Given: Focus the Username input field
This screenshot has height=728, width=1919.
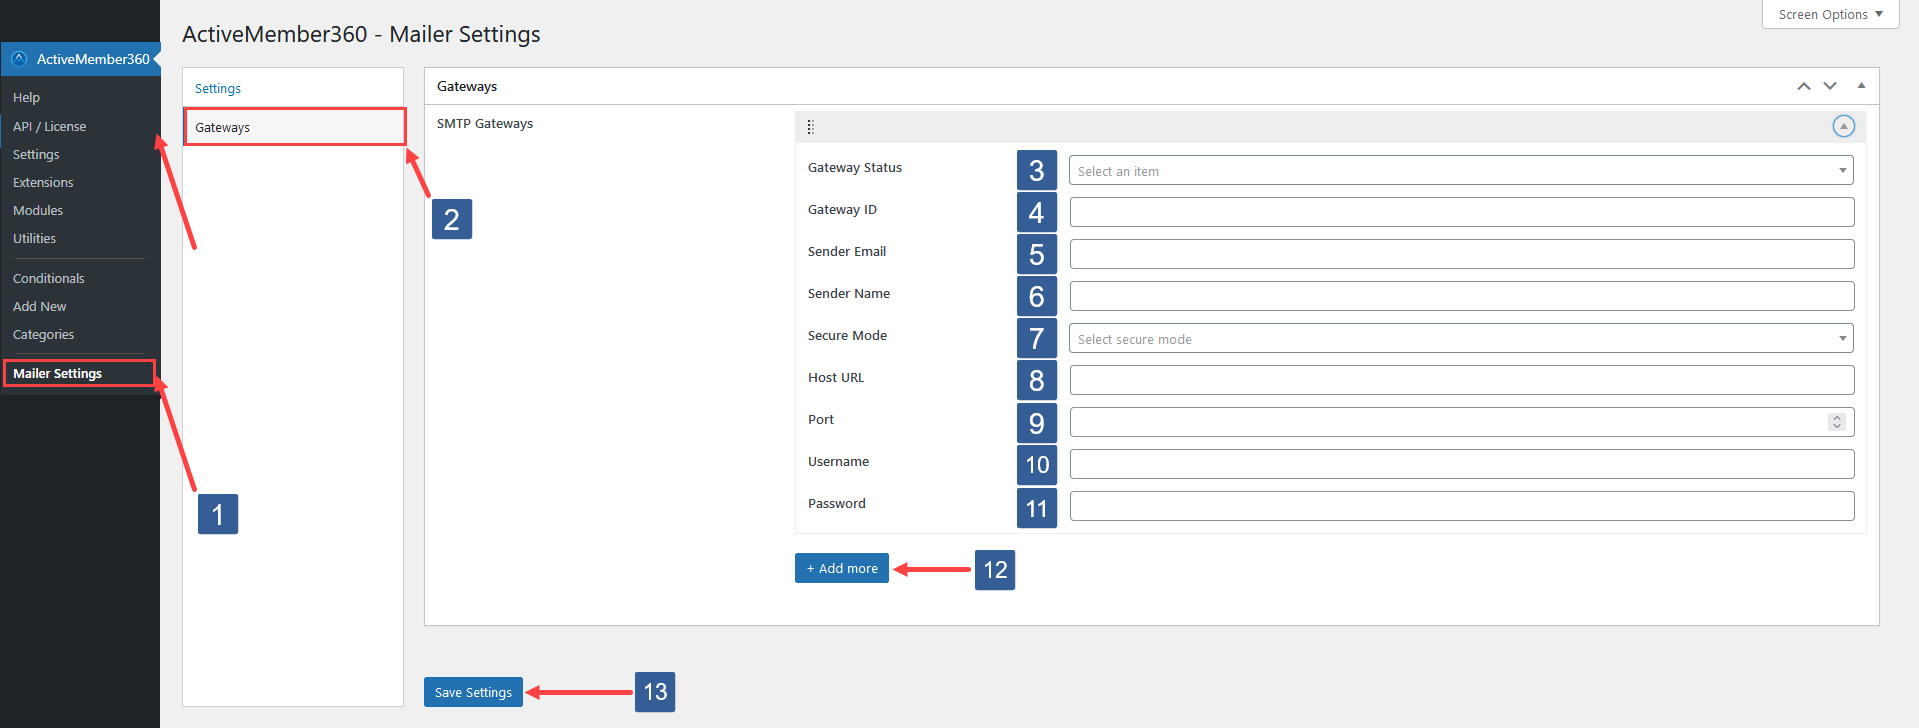Looking at the screenshot, I should [x=1462, y=464].
